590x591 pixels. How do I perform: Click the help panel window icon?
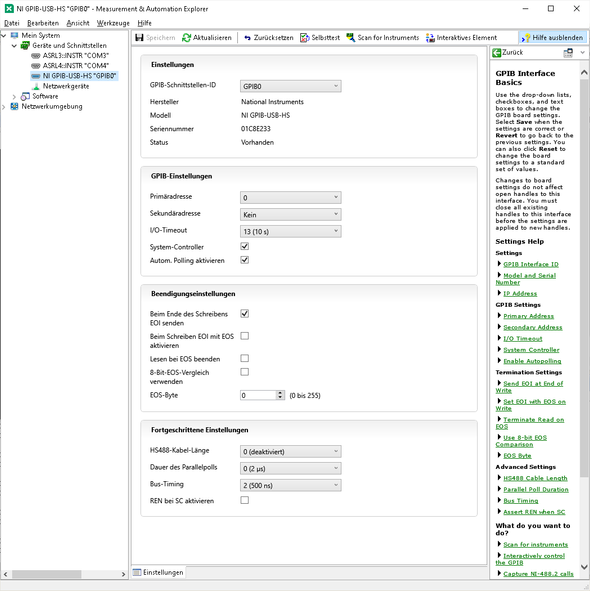pyautogui.click(x=568, y=53)
